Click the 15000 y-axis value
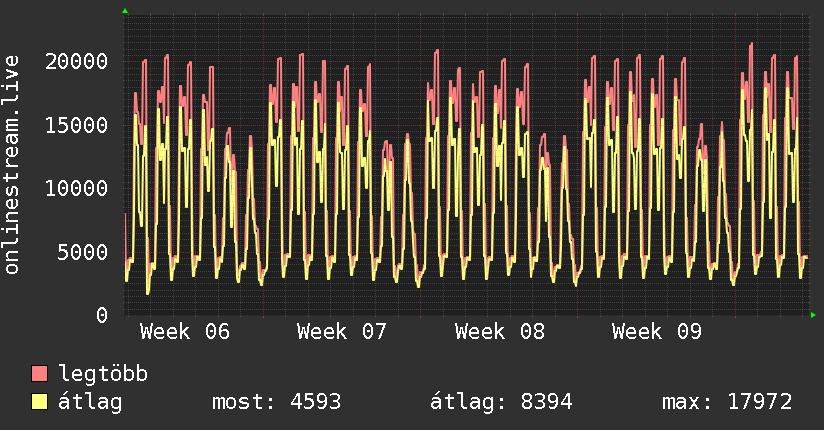The image size is (824, 430). [x=77, y=125]
